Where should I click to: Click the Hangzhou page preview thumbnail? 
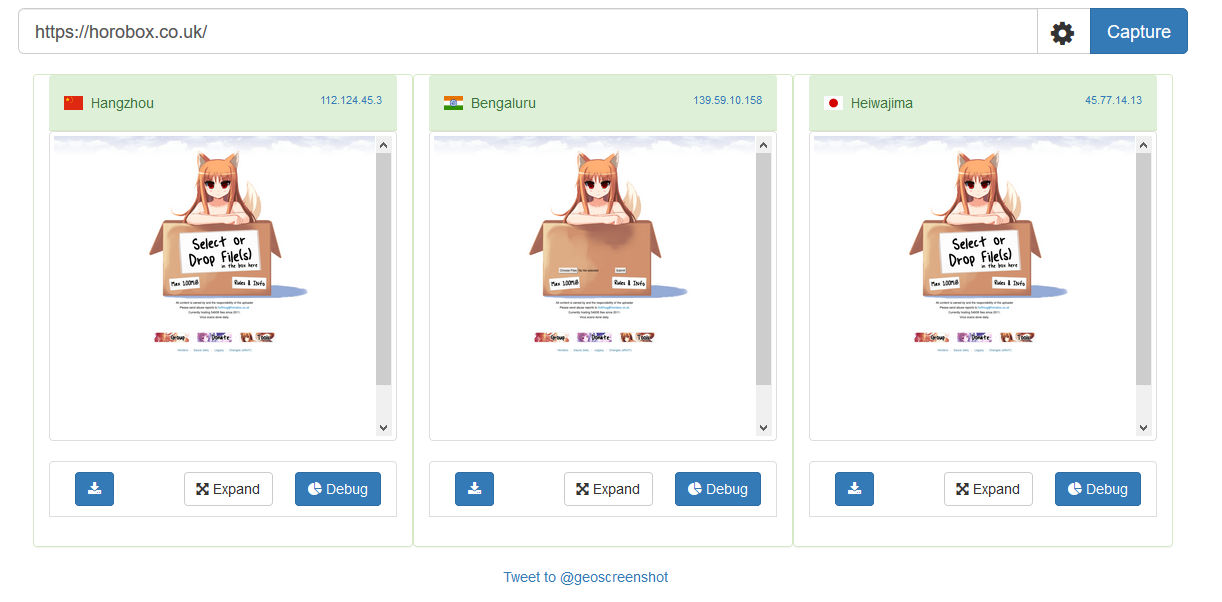[x=214, y=286]
